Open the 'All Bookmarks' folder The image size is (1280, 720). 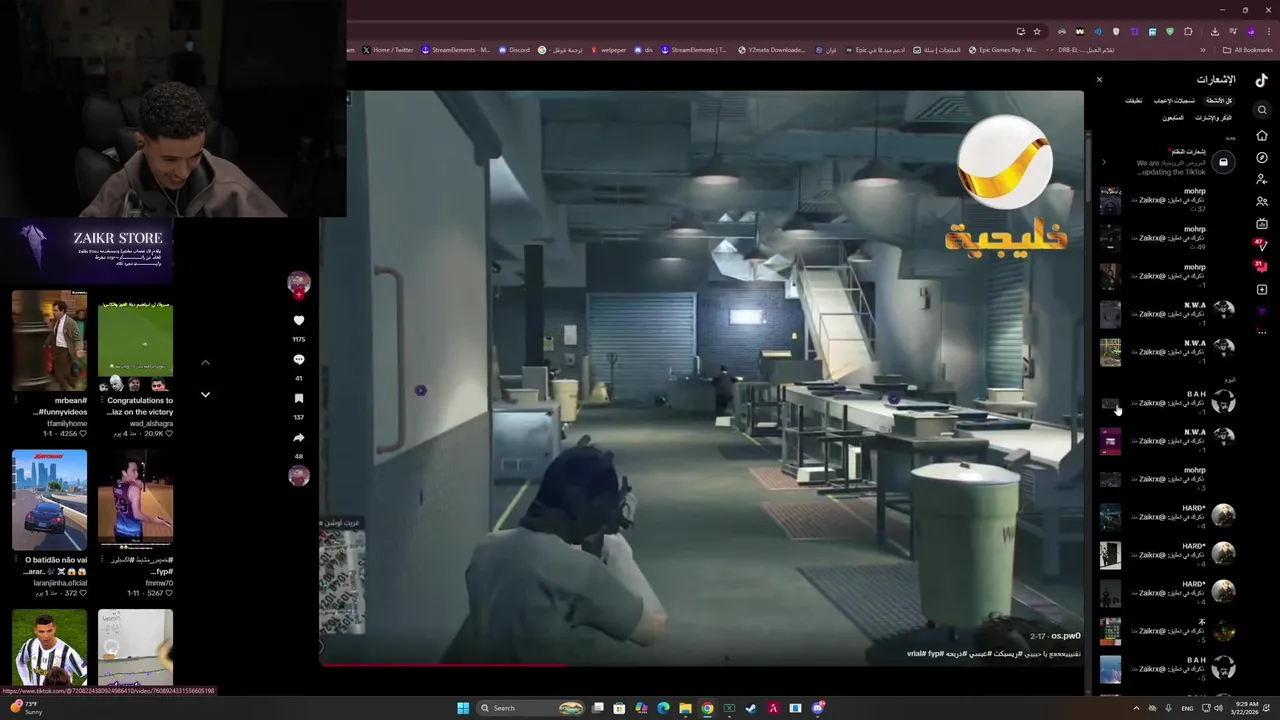pyautogui.click(x=1247, y=50)
